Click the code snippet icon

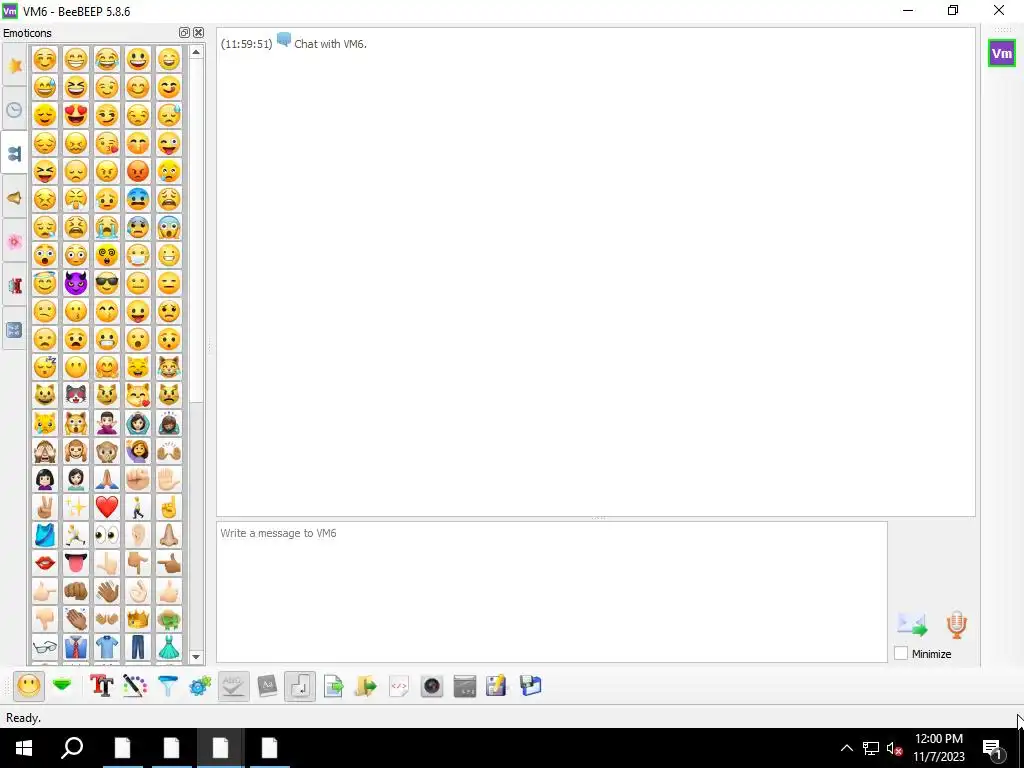click(399, 686)
